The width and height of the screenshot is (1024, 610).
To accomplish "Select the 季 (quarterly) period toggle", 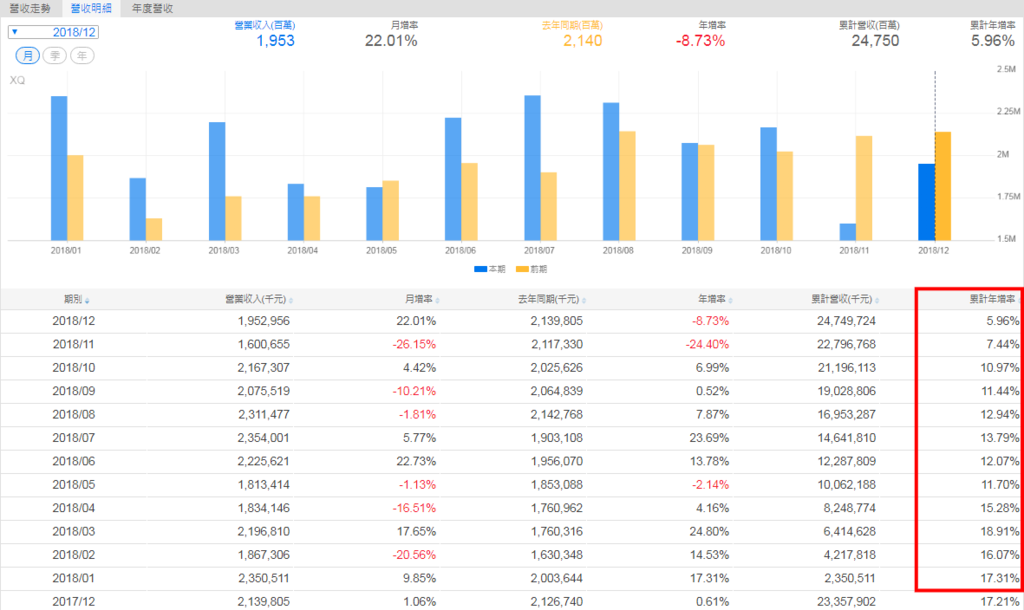I will [55, 56].
